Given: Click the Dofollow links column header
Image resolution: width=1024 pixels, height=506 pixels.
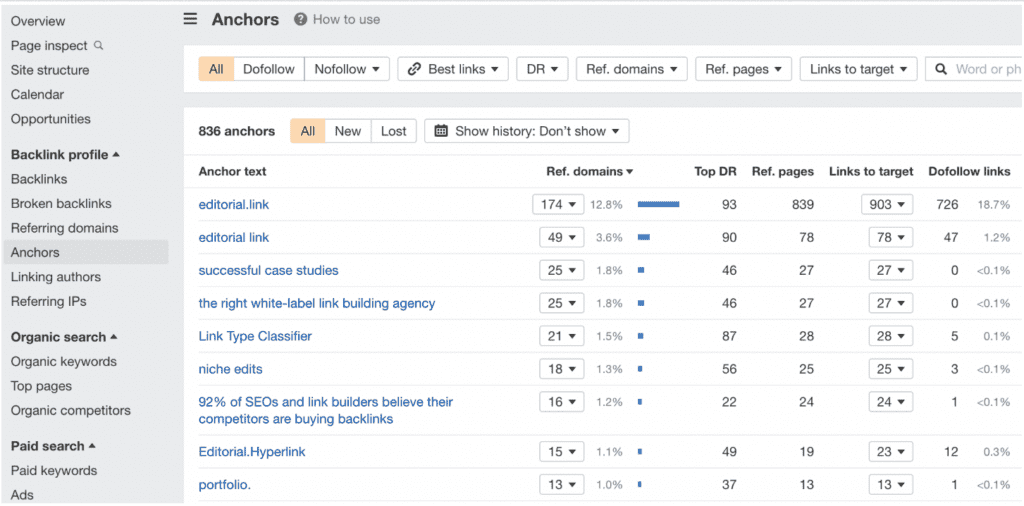Looking at the screenshot, I should pyautogui.click(x=969, y=172).
